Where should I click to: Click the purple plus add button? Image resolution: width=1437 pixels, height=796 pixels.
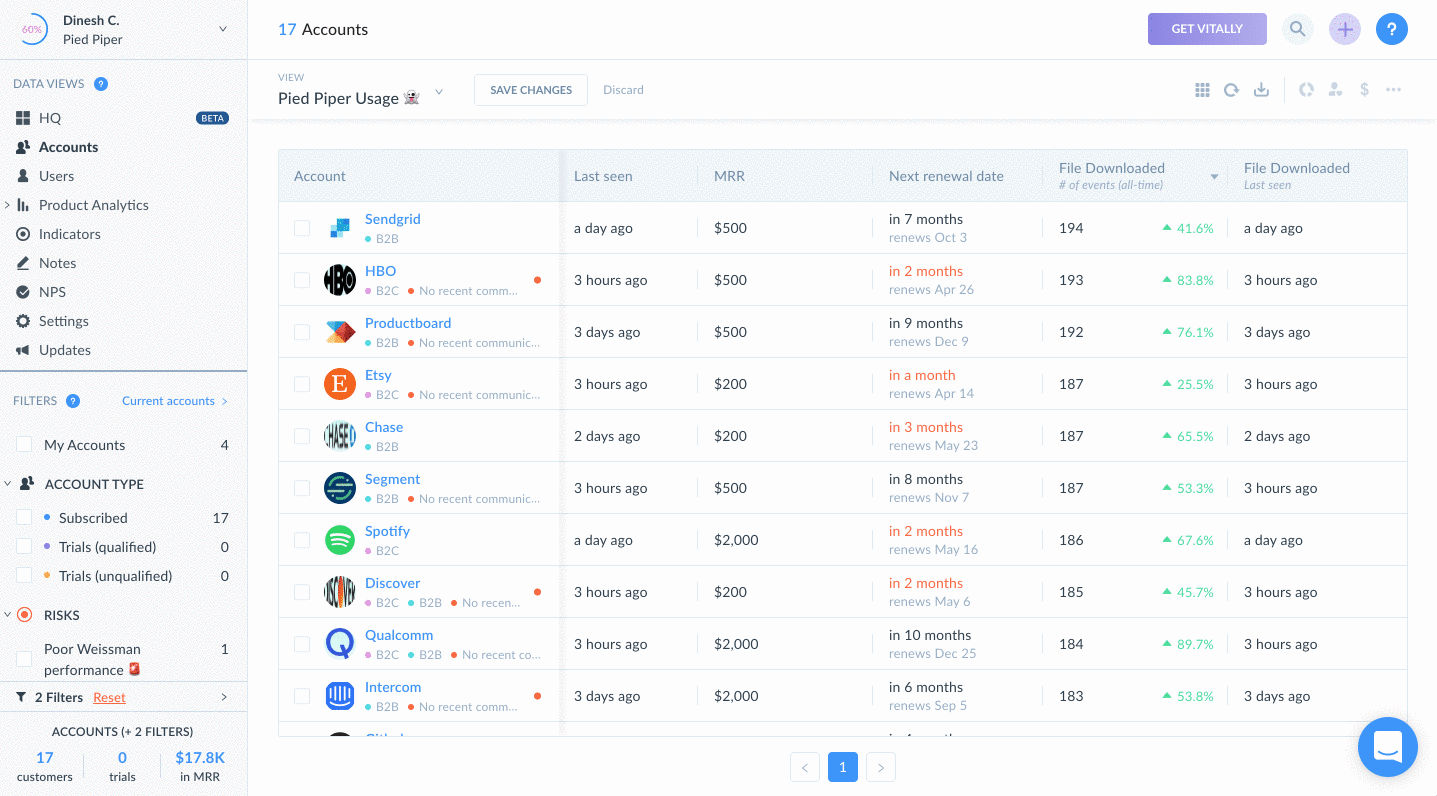(x=1345, y=29)
